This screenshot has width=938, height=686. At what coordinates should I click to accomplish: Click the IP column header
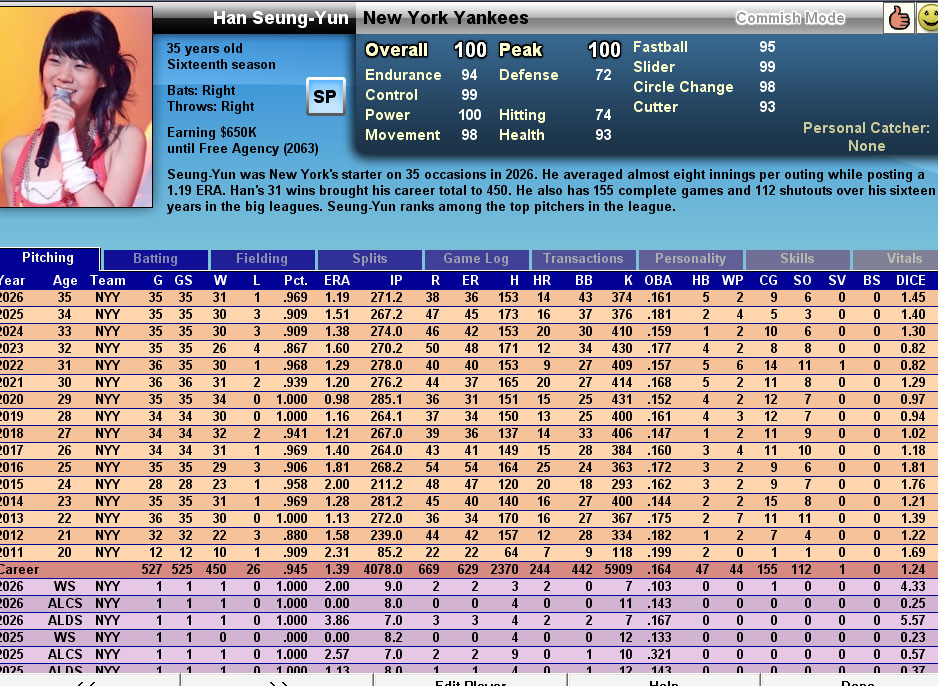pyautogui.click(x=396, y=281)
